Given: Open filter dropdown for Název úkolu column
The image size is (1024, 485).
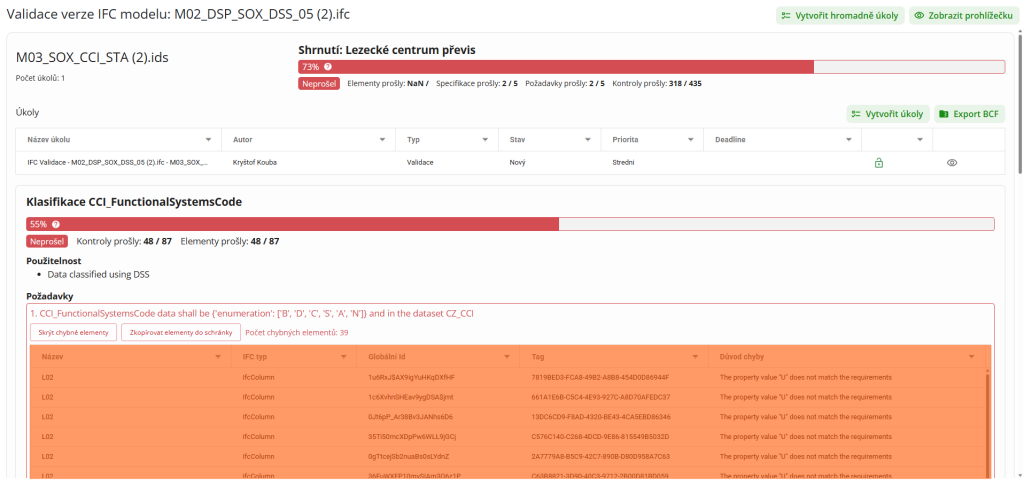Looking at the screenshot, I should click(x=208, y=140).
